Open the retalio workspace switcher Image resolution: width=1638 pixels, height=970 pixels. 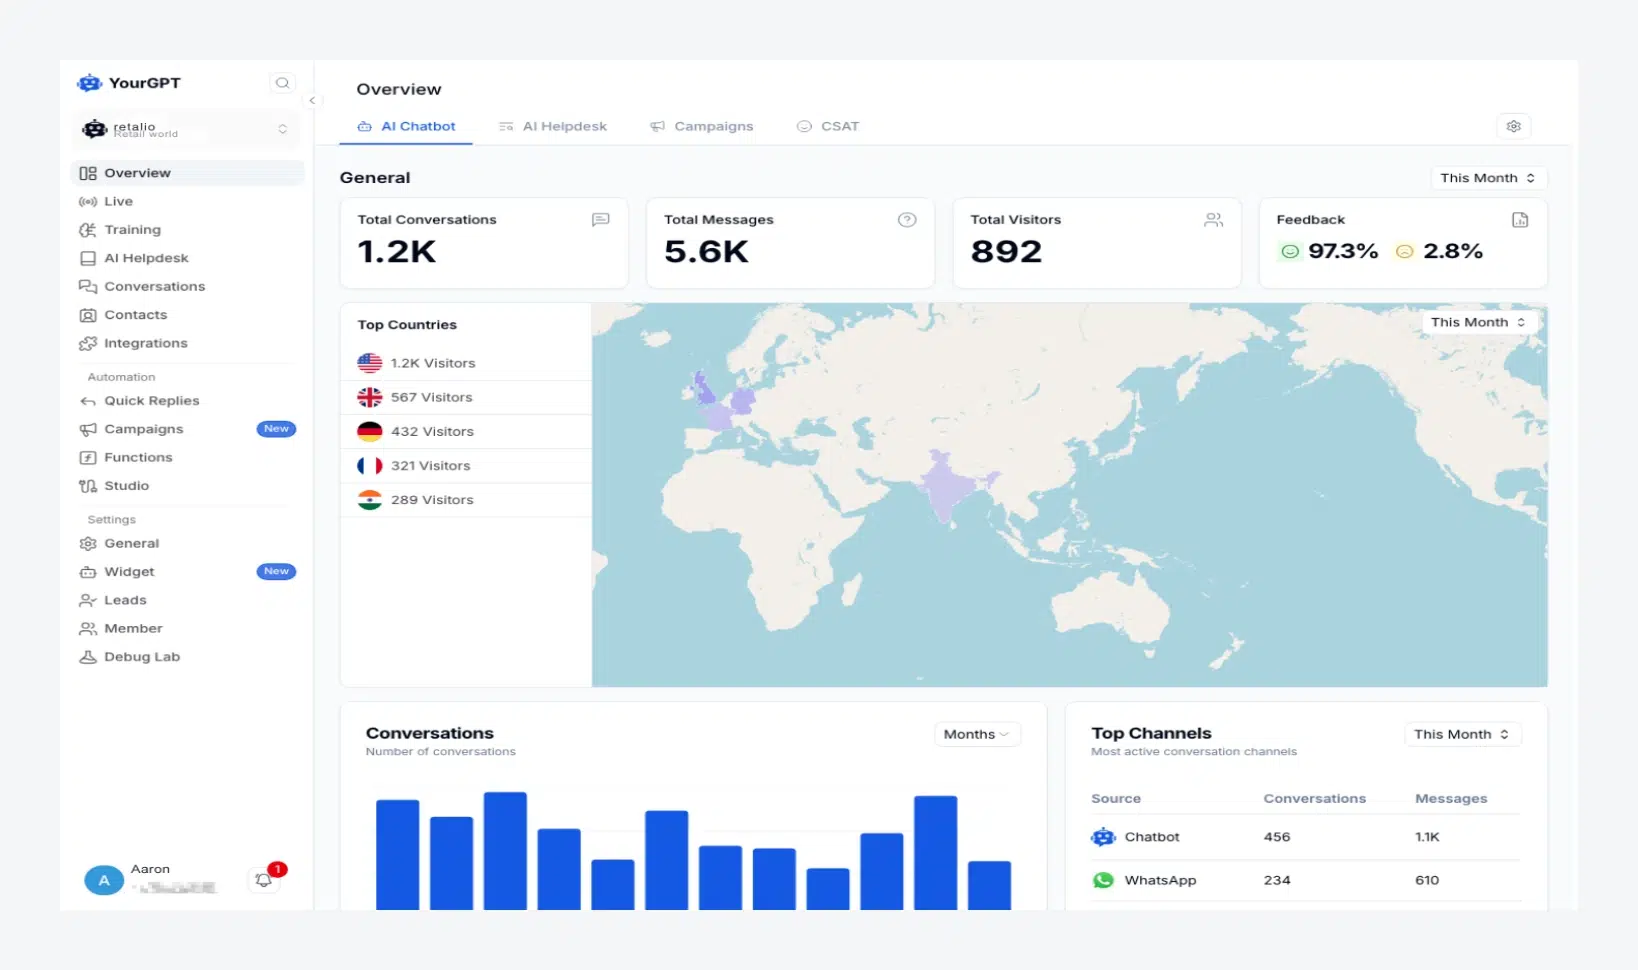tap(187, 129)
